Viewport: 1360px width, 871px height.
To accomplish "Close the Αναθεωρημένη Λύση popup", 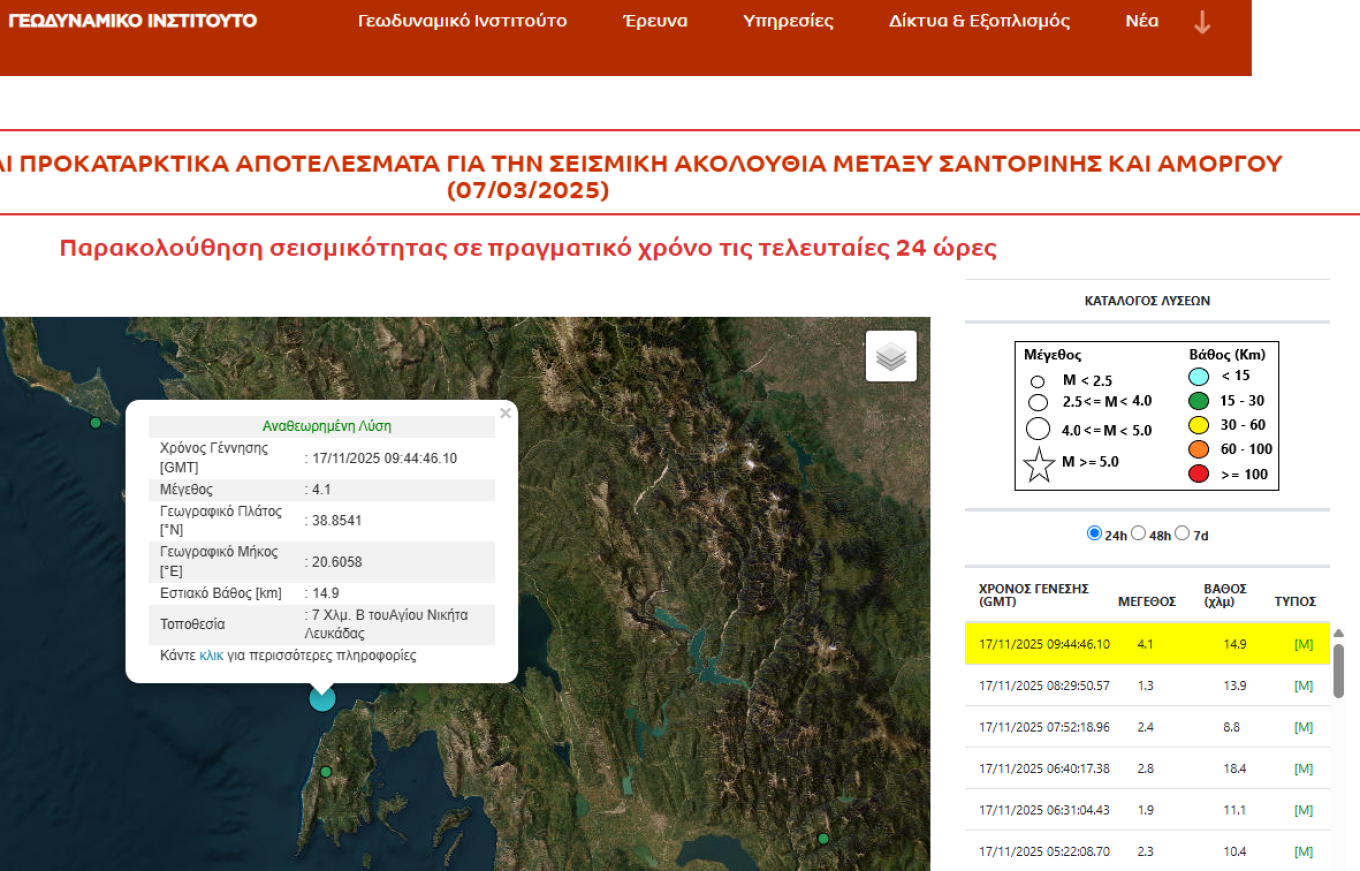I will (x=505, y=412).
